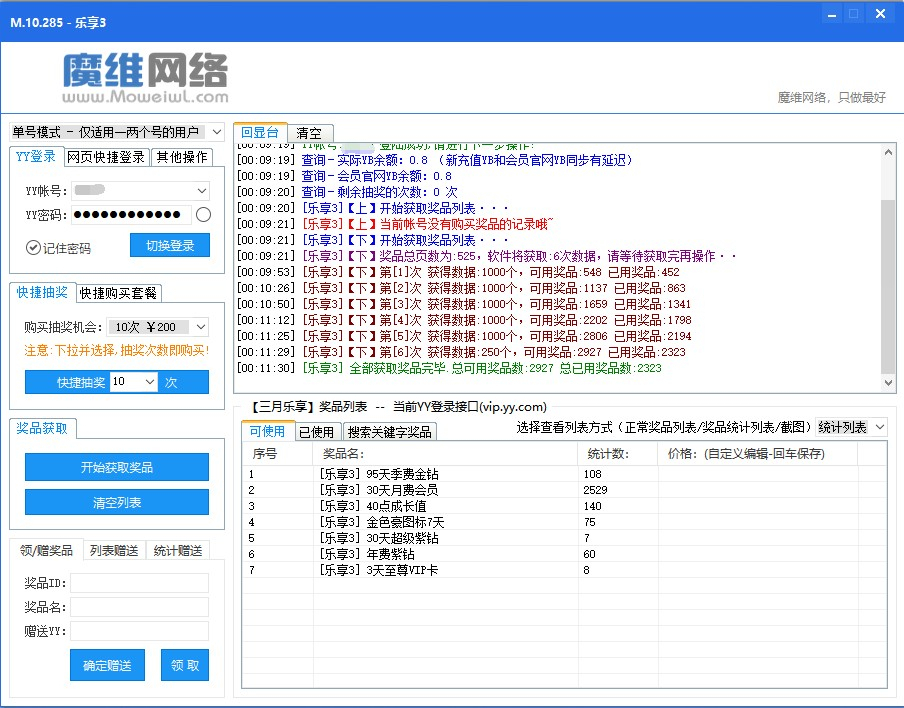The width and height of the screenshot is (904, 708).
Task: Switch to the YY登录 tab
Action: (x=36, y=156)
